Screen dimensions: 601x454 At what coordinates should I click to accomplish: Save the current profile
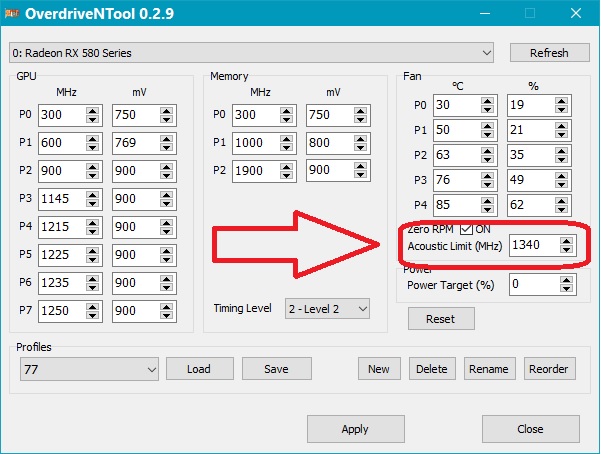coord(277,369)
